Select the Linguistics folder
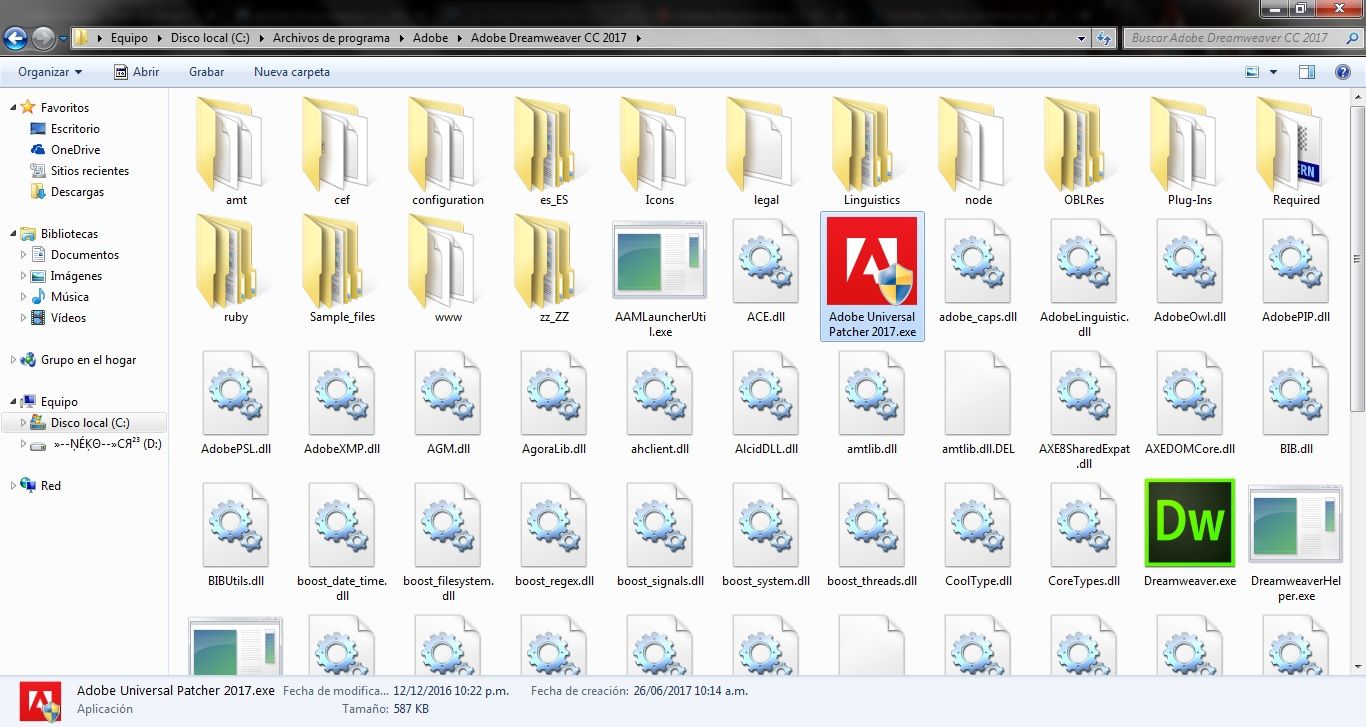This screenshot has height=727, width=1366. tap(872, 151)
